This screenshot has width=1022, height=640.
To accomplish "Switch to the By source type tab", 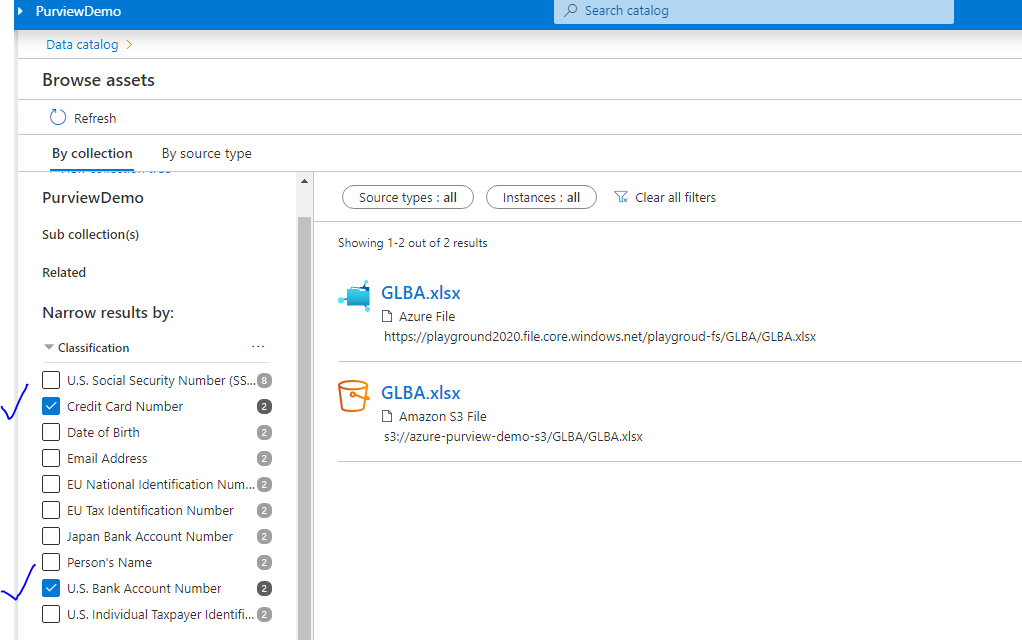I will [x=207, y=153].
